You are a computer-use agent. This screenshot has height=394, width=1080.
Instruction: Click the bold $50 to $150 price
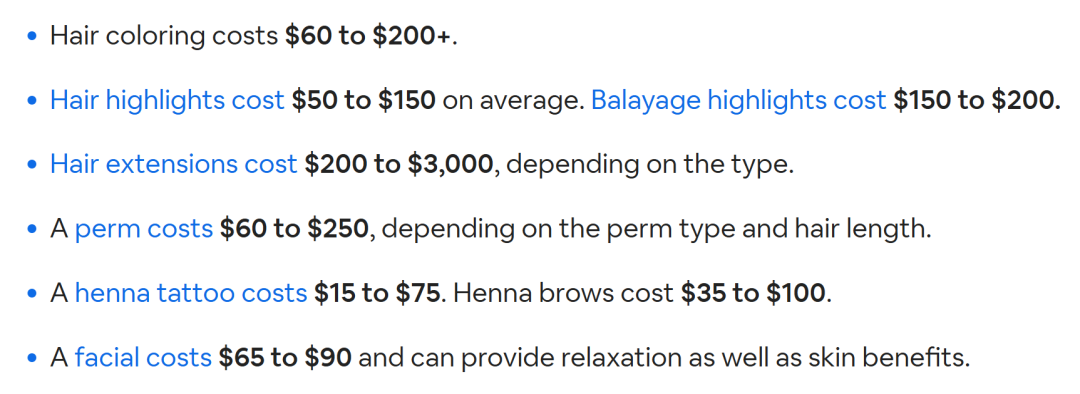point(363,101)
